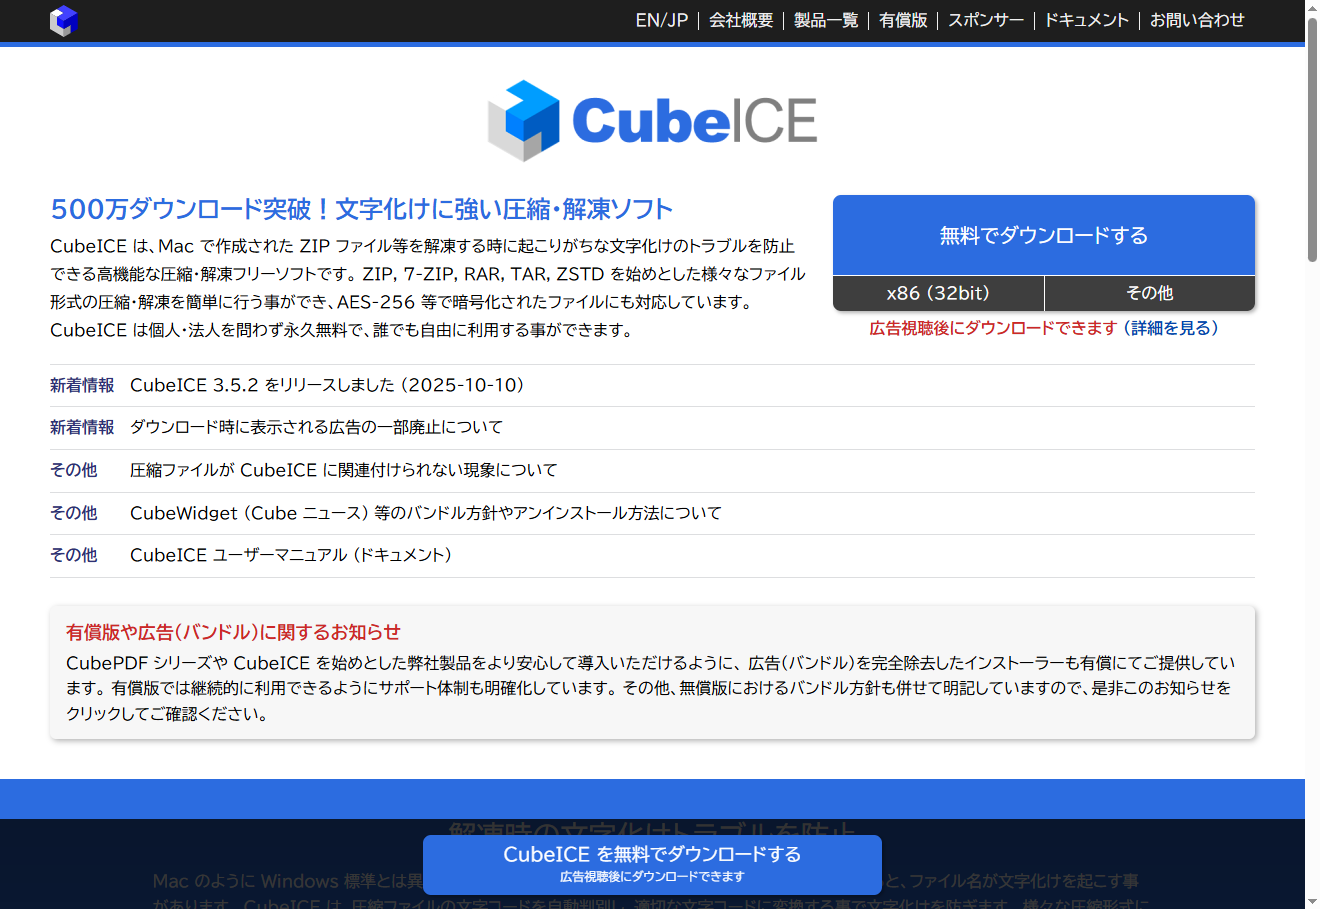Click the その他 download option button

coord(1150,293)
